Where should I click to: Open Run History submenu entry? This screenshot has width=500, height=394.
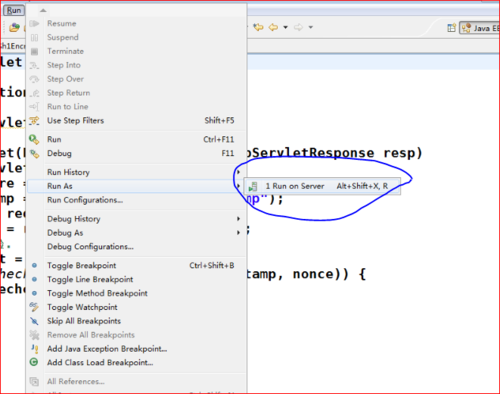click(x=137, y=172)
